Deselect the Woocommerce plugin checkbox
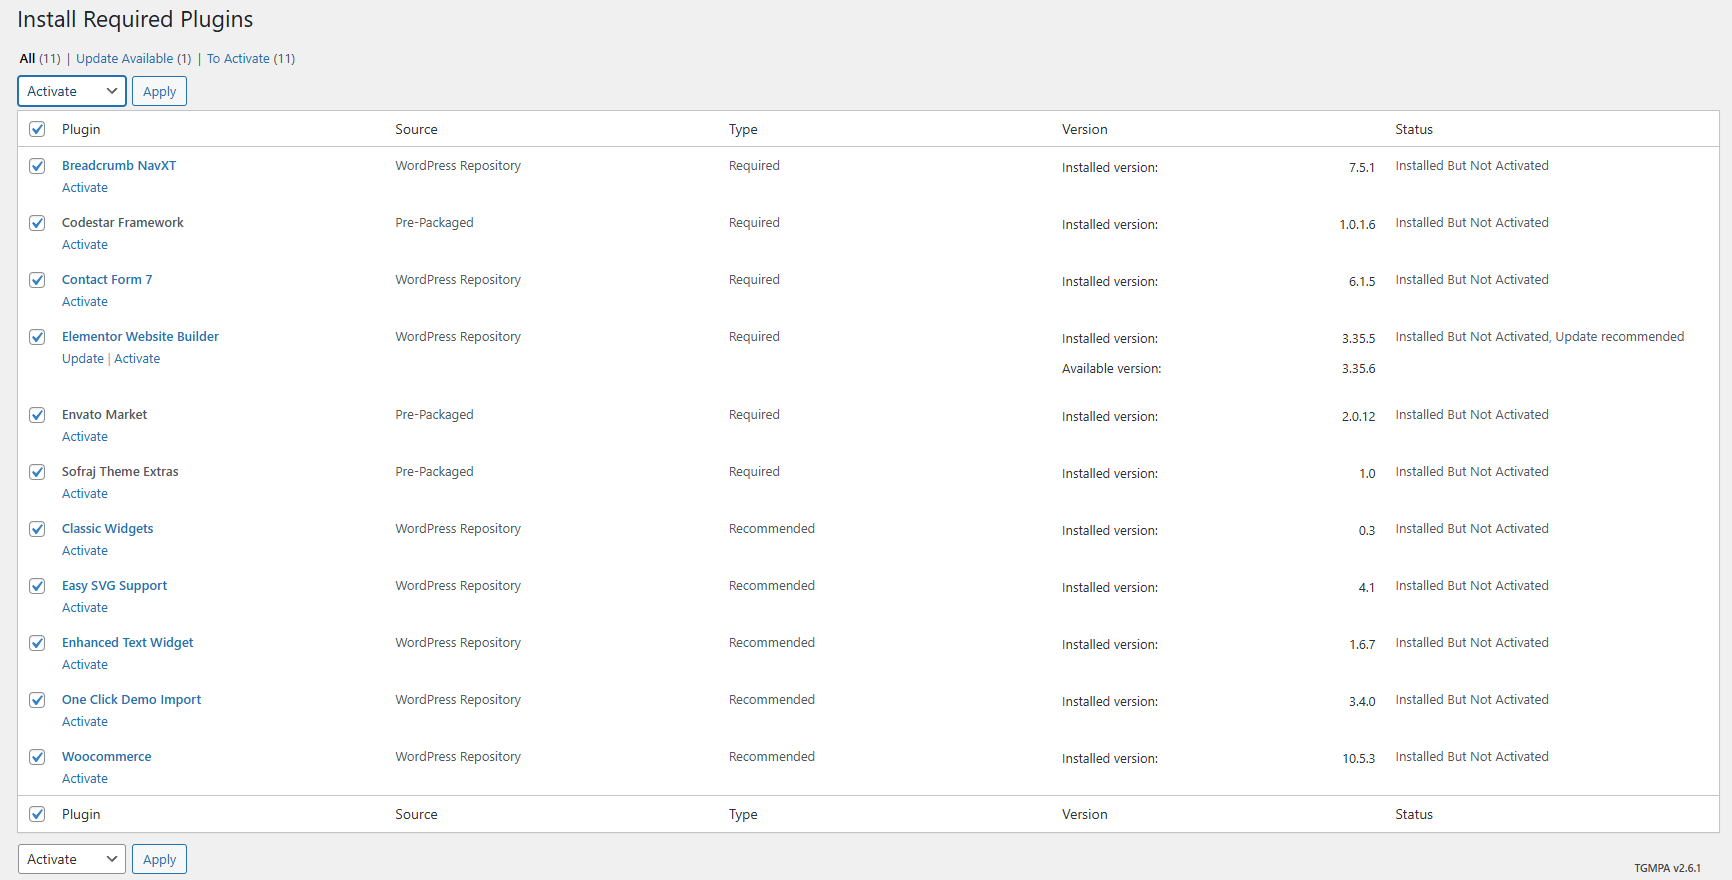This screenshot has height=880, width=1732. [37, 757]
